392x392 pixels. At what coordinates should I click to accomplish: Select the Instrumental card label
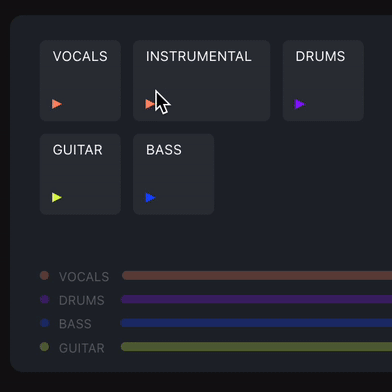click(x=199, y=56)
